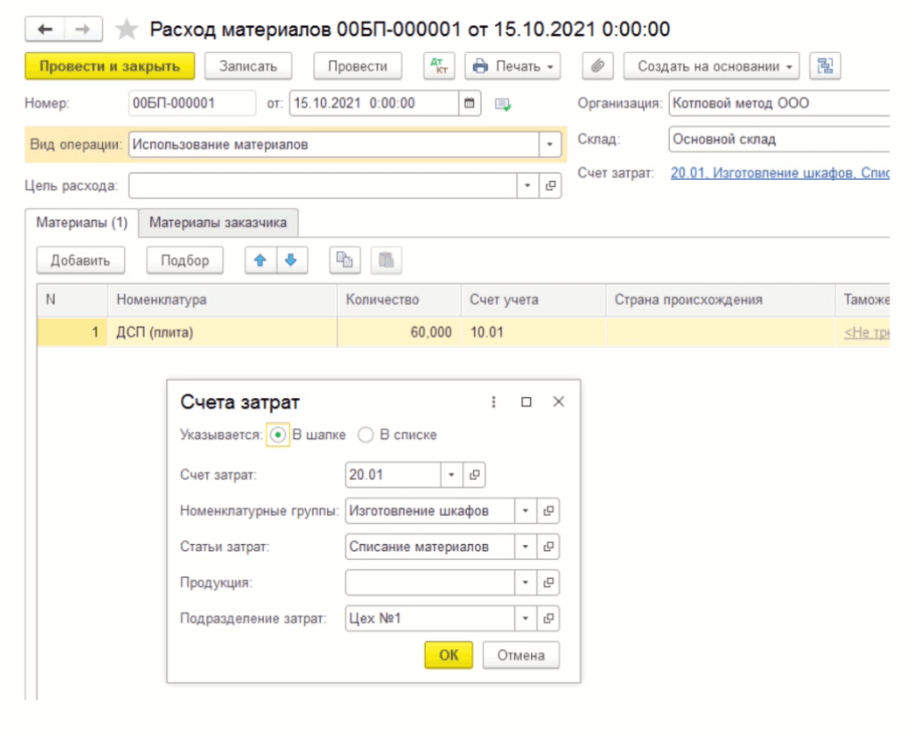913x737 pixels.
Task: Expand the Вид операции dropdown
Action: [550, 145]
